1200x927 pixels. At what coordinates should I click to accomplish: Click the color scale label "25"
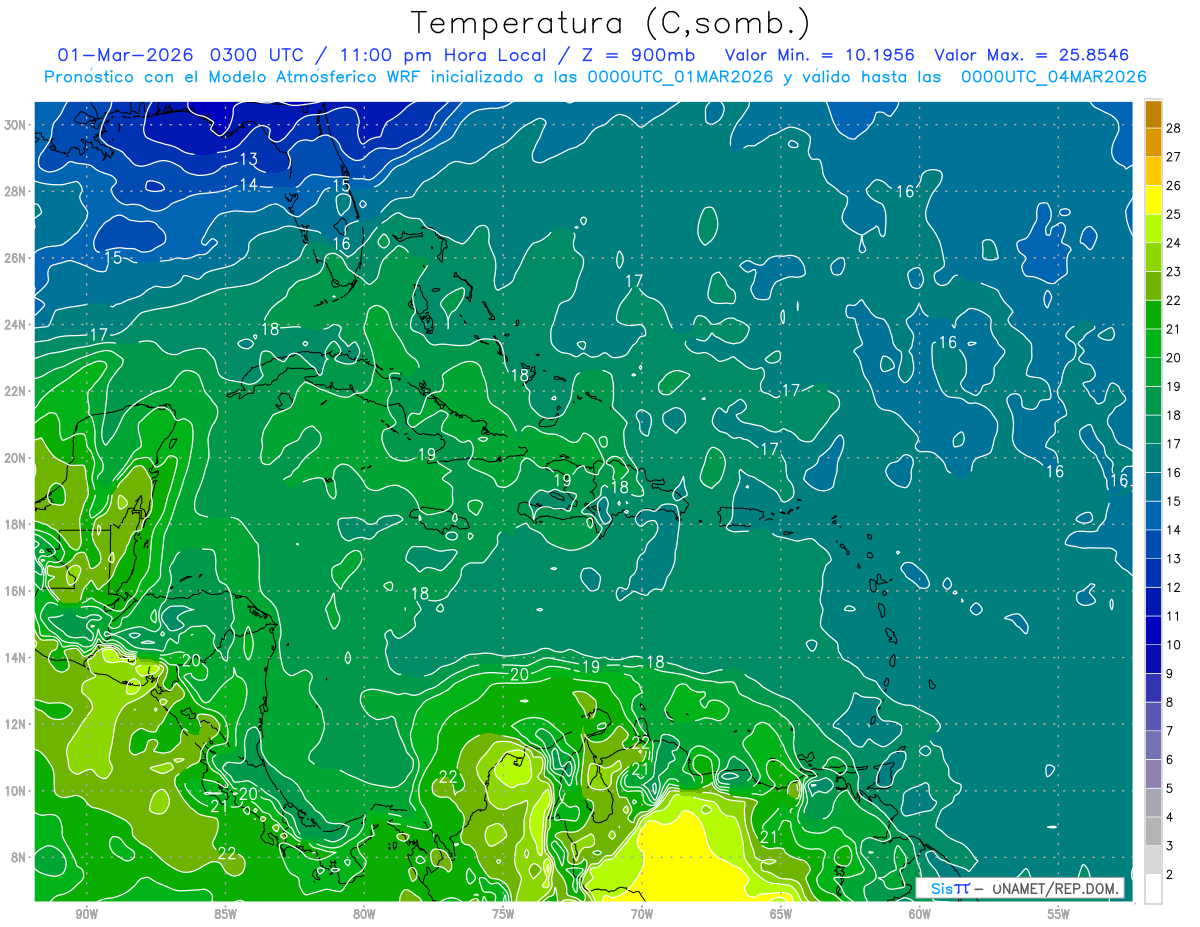1173,214
